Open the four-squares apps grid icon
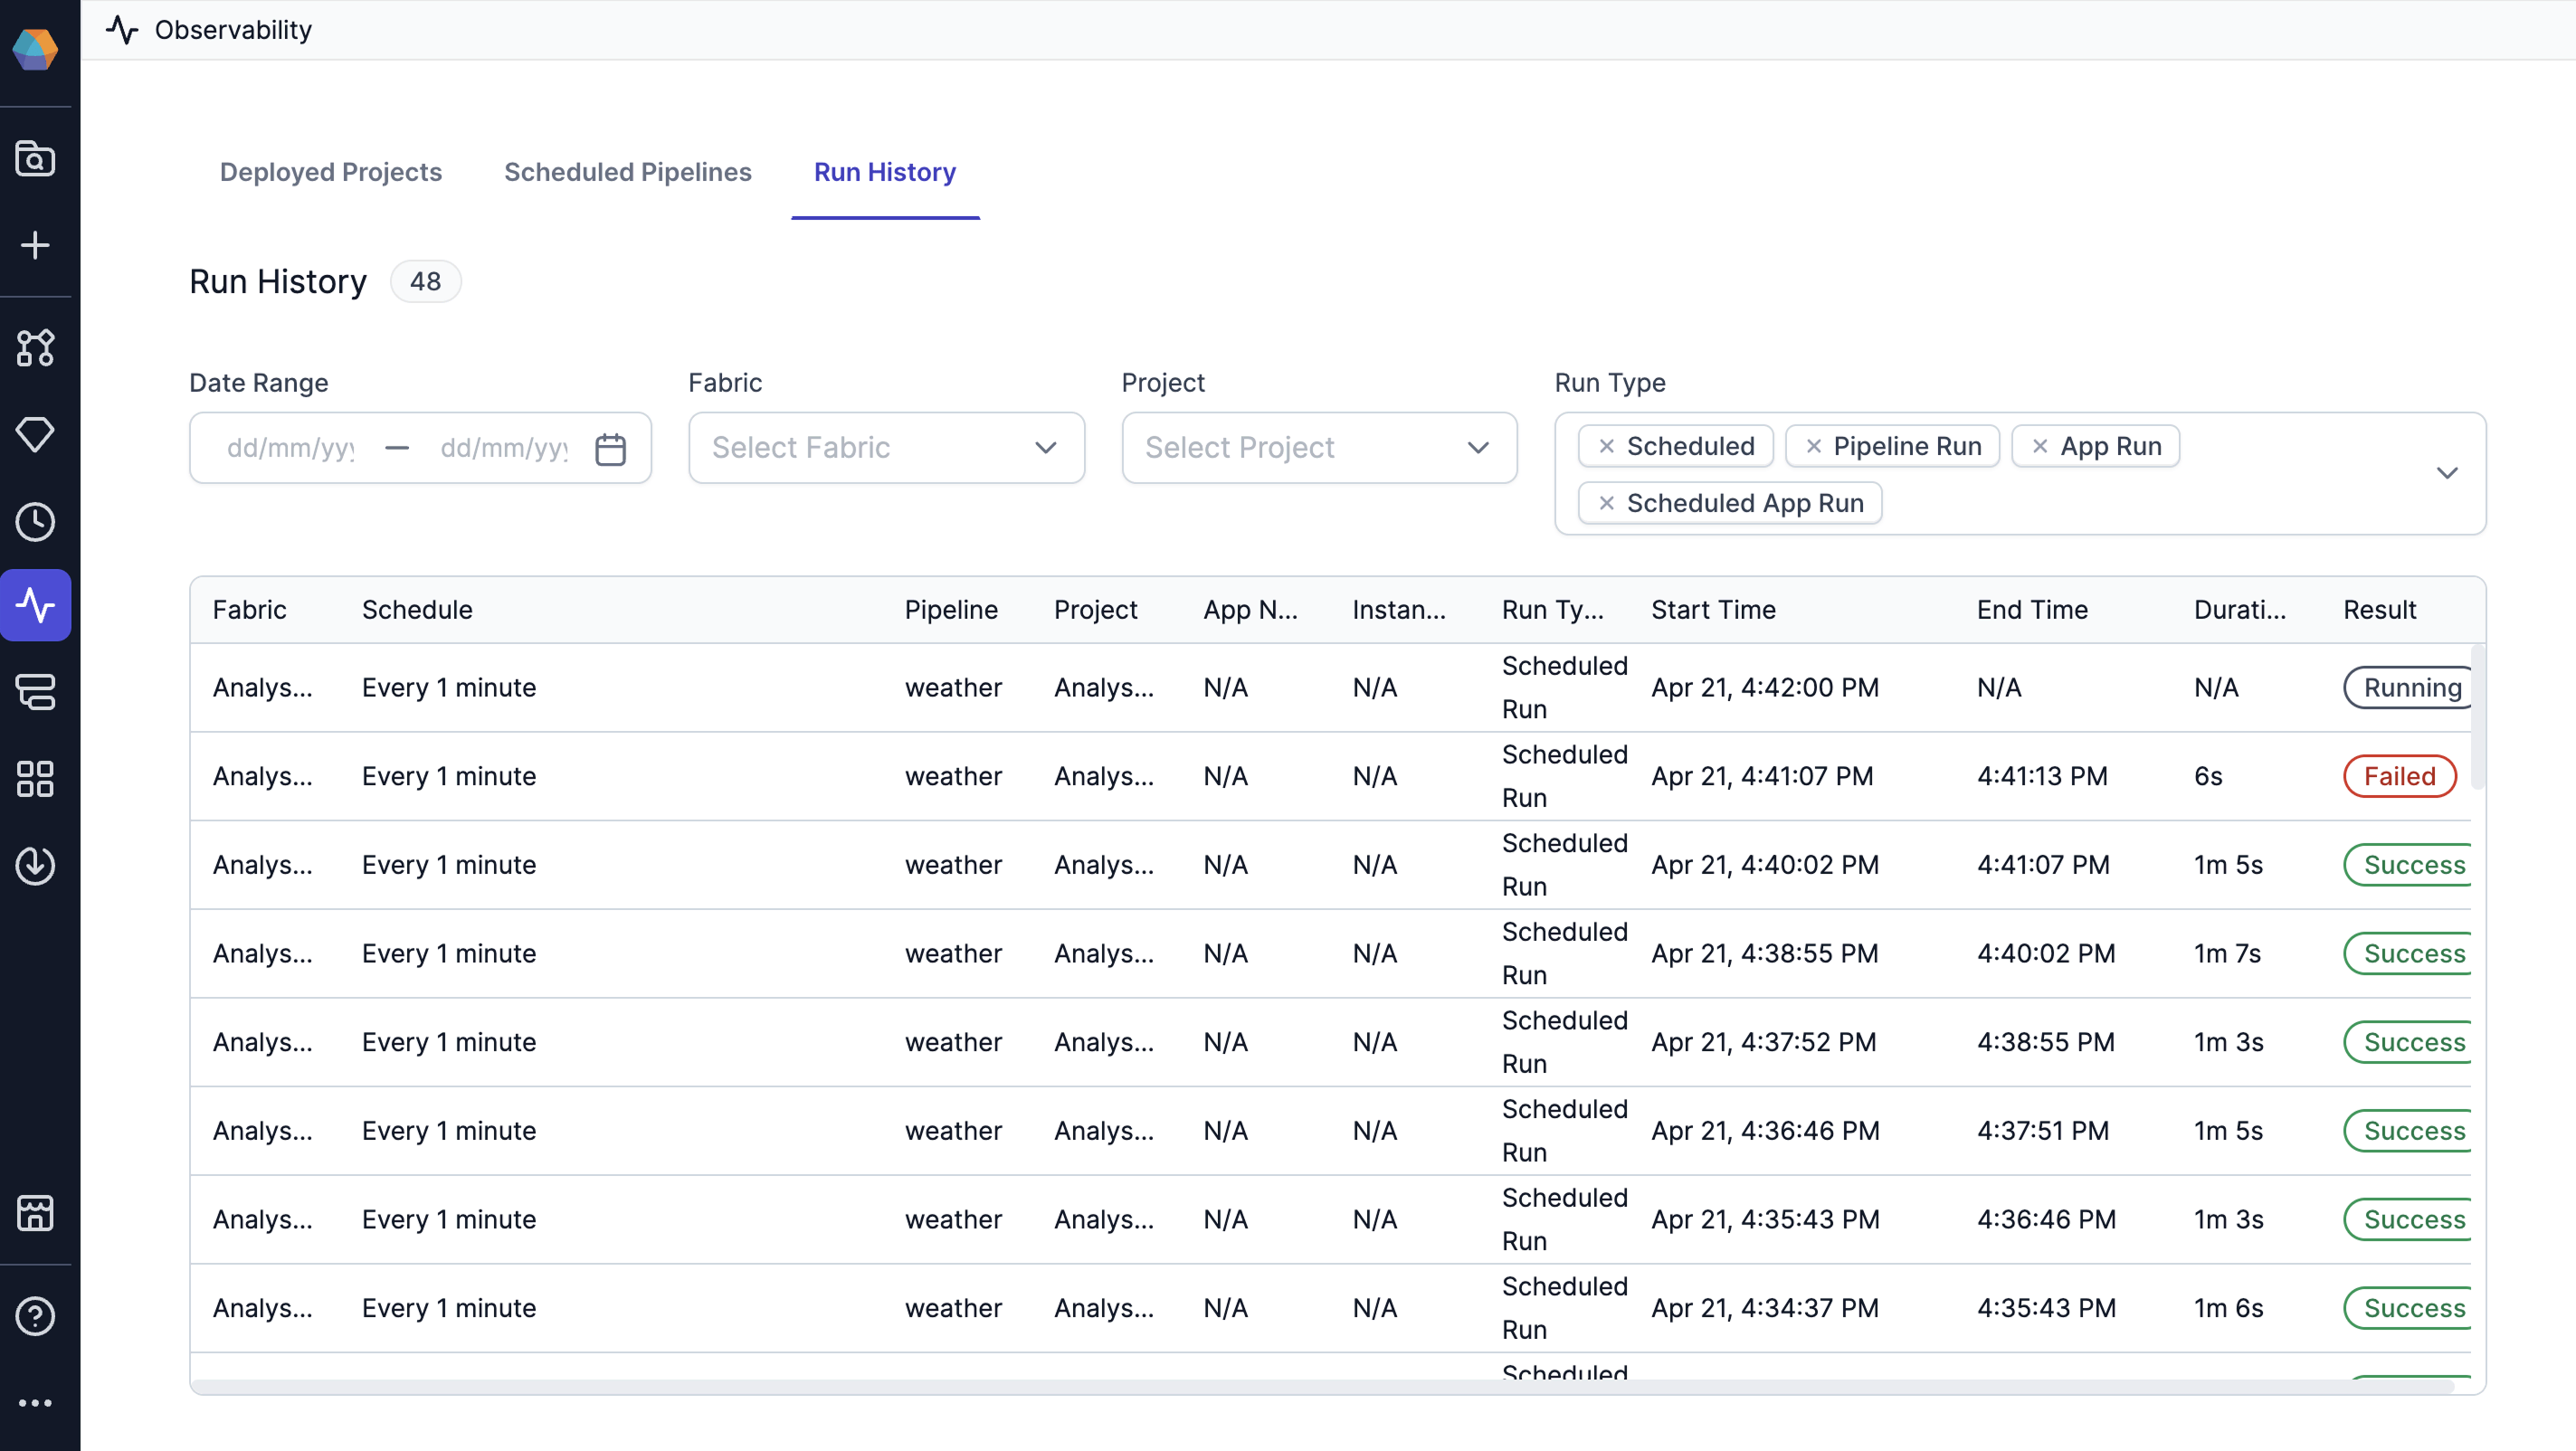Viewport: 2576px width, 1451px height. (35, 779)
